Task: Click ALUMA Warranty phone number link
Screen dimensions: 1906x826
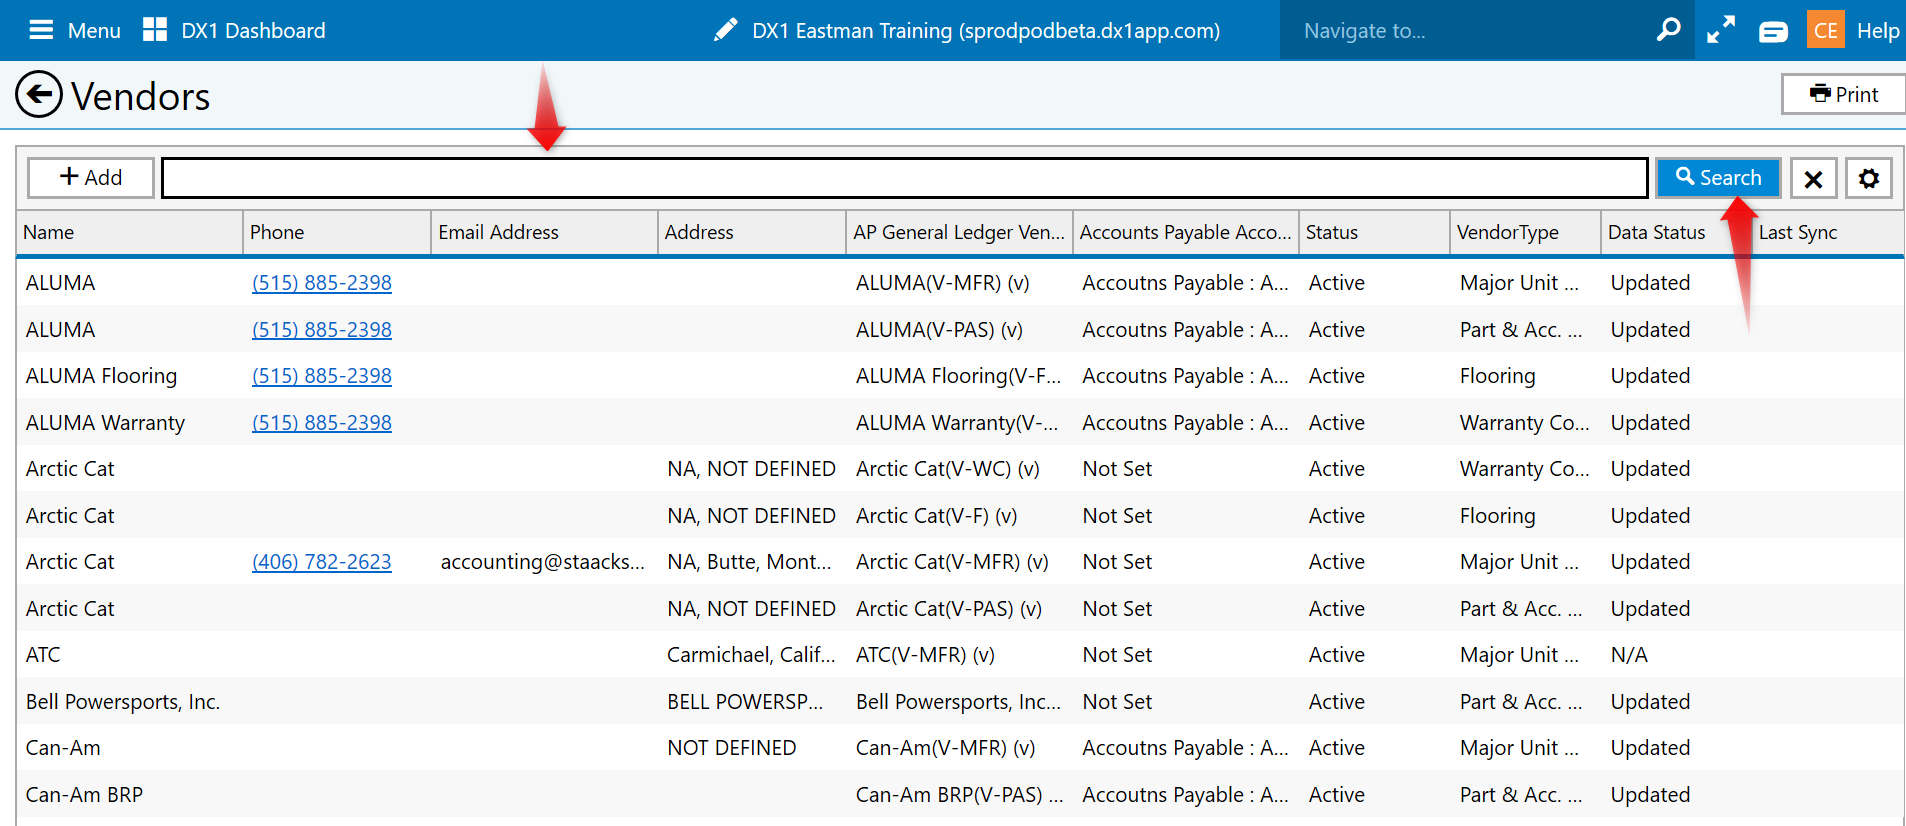Action: (322, 423)
